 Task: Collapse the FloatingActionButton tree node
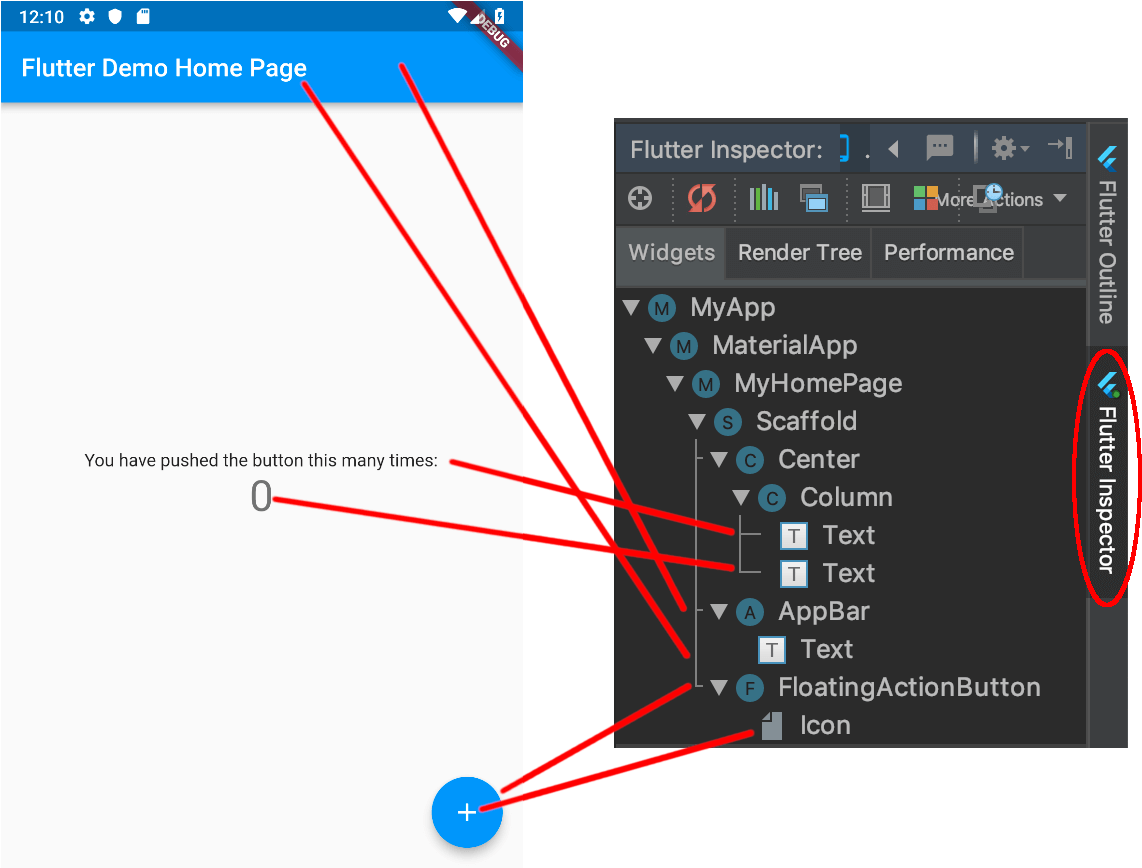(719, 687)
